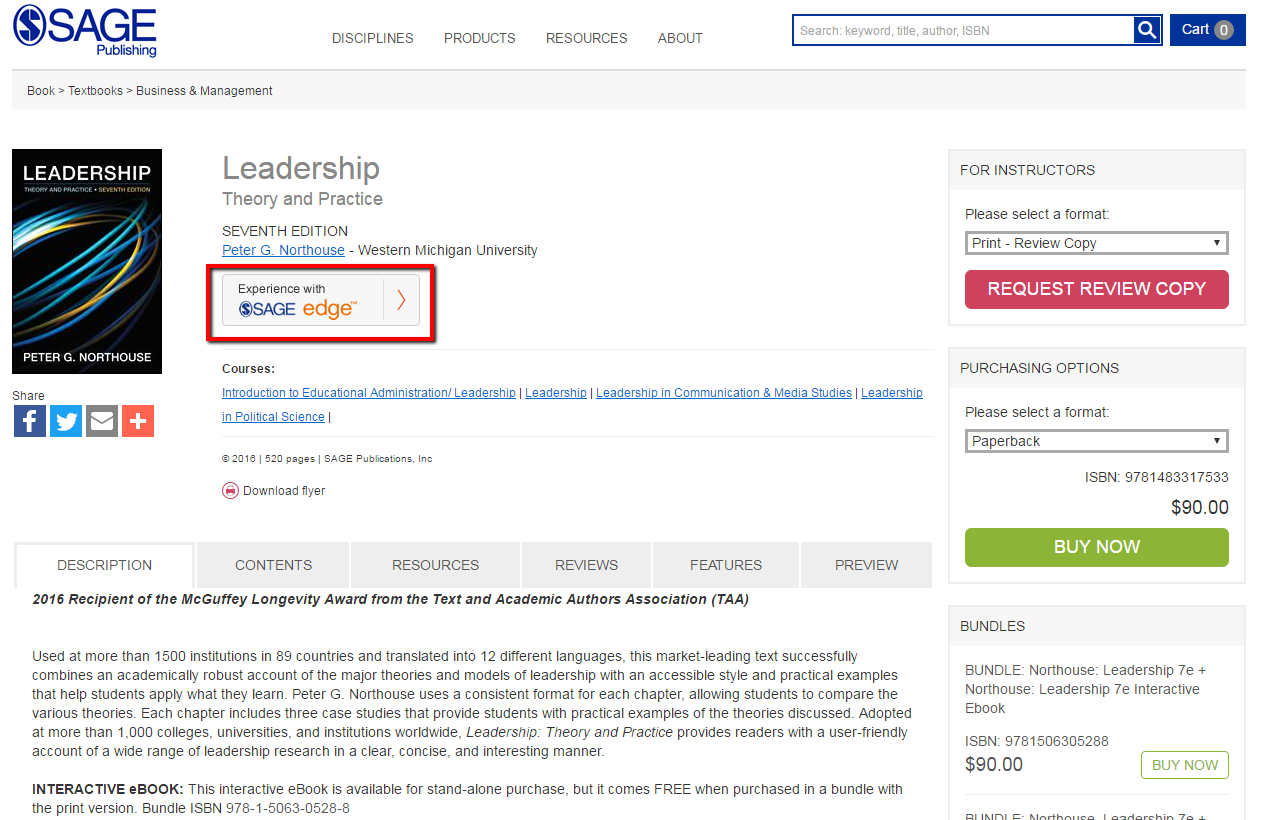1266x820 pixels.
Task: Share the book via email icon
Action: [102, 421]
